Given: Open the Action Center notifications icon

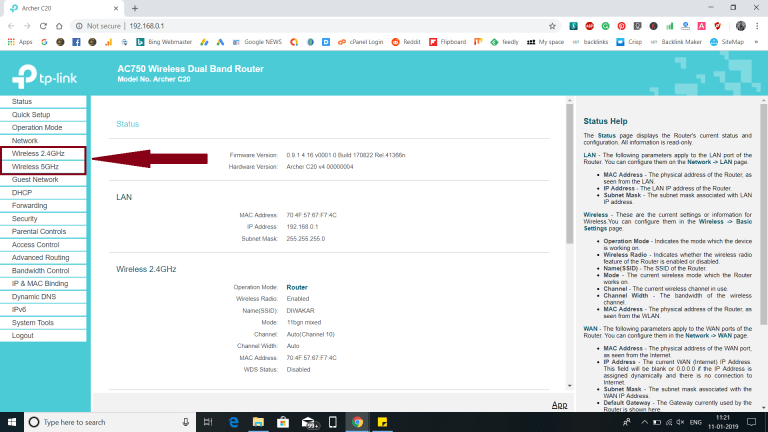Looking at the screenshot, I should pos(754,422).
